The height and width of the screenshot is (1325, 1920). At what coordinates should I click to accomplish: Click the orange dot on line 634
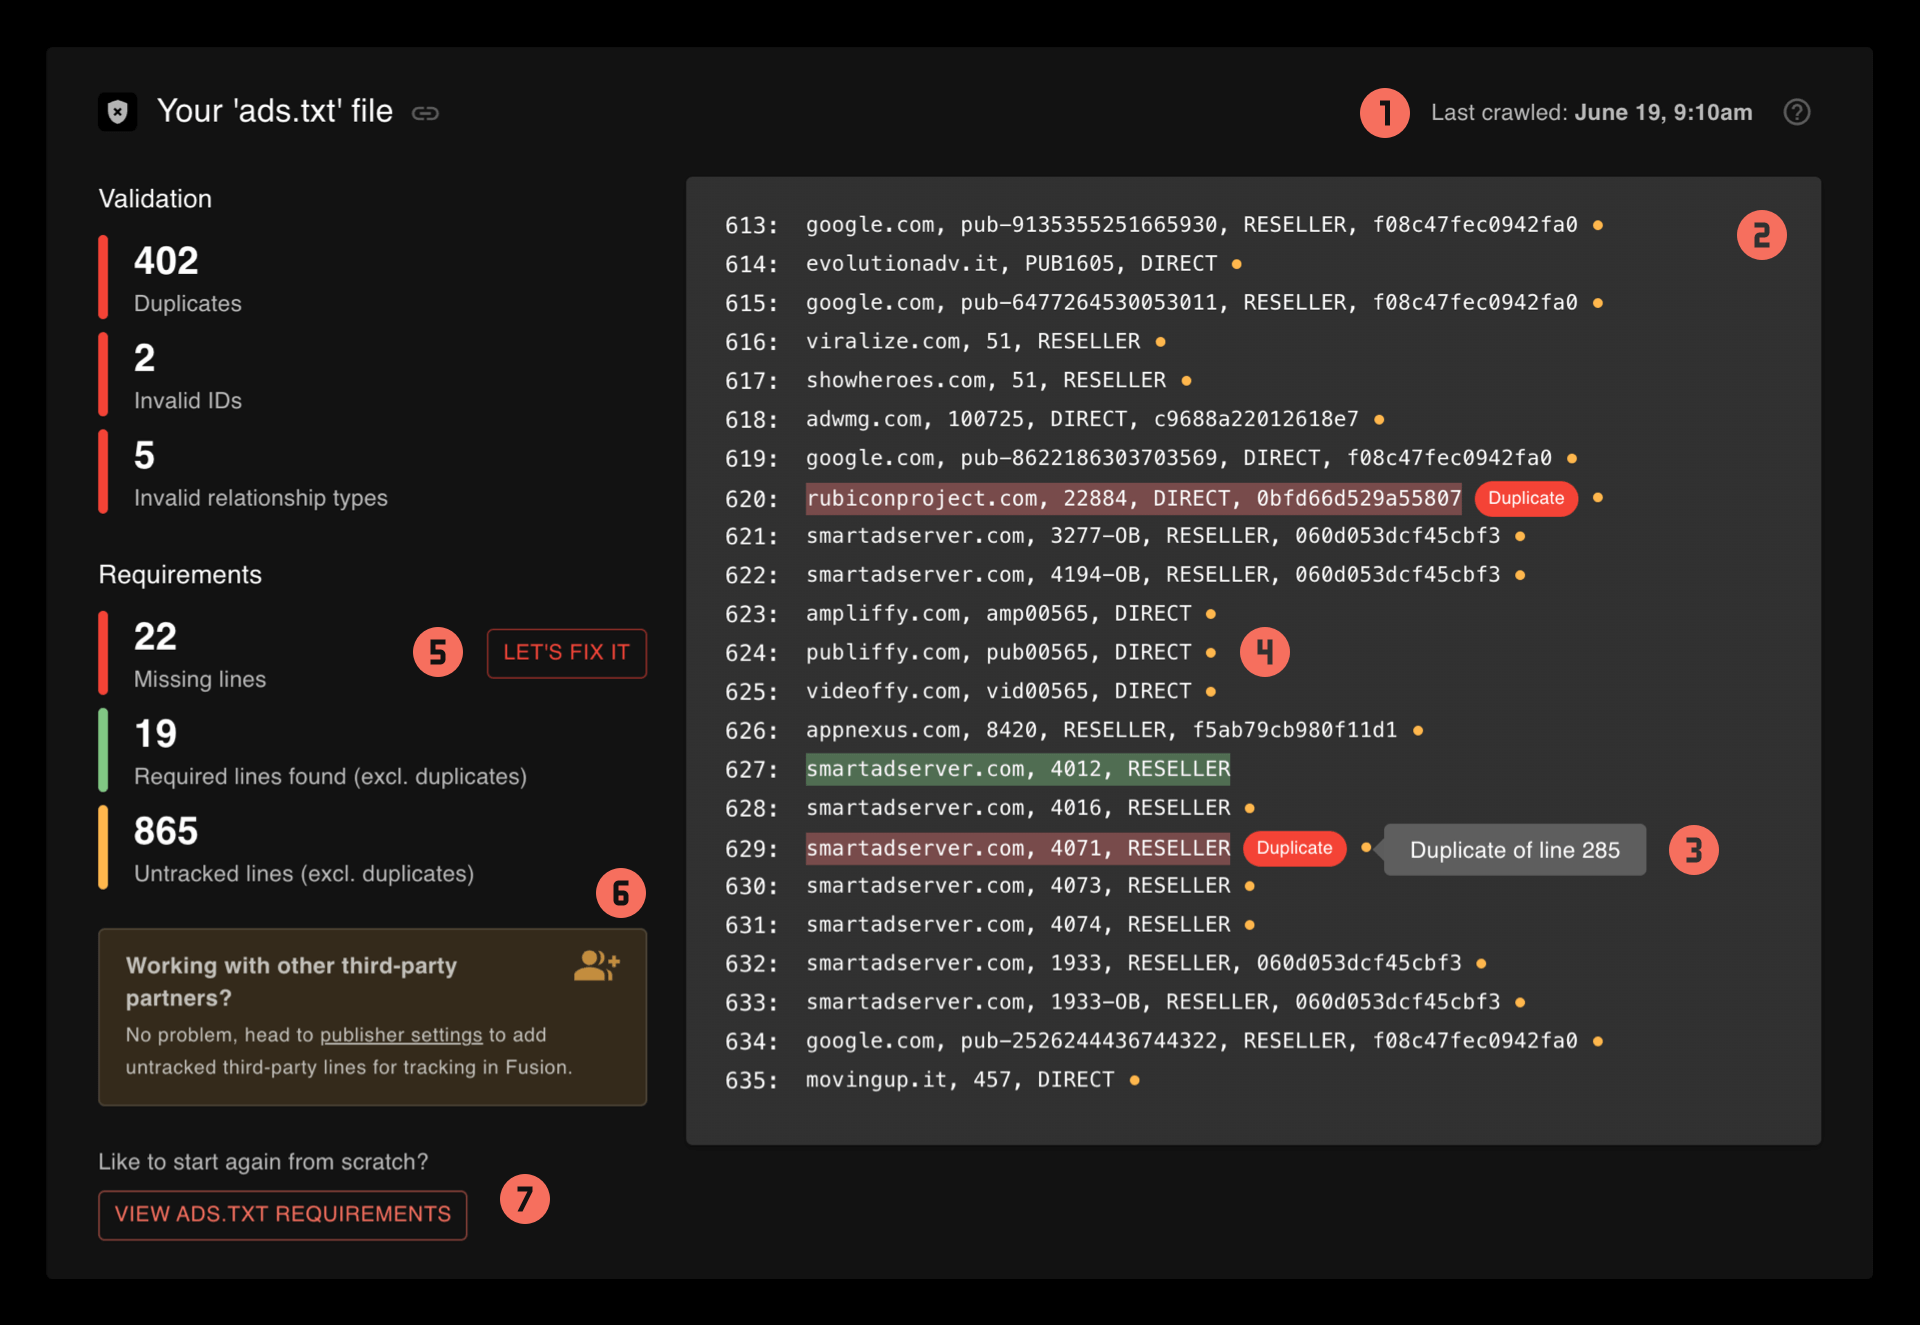(1598, 1041)
